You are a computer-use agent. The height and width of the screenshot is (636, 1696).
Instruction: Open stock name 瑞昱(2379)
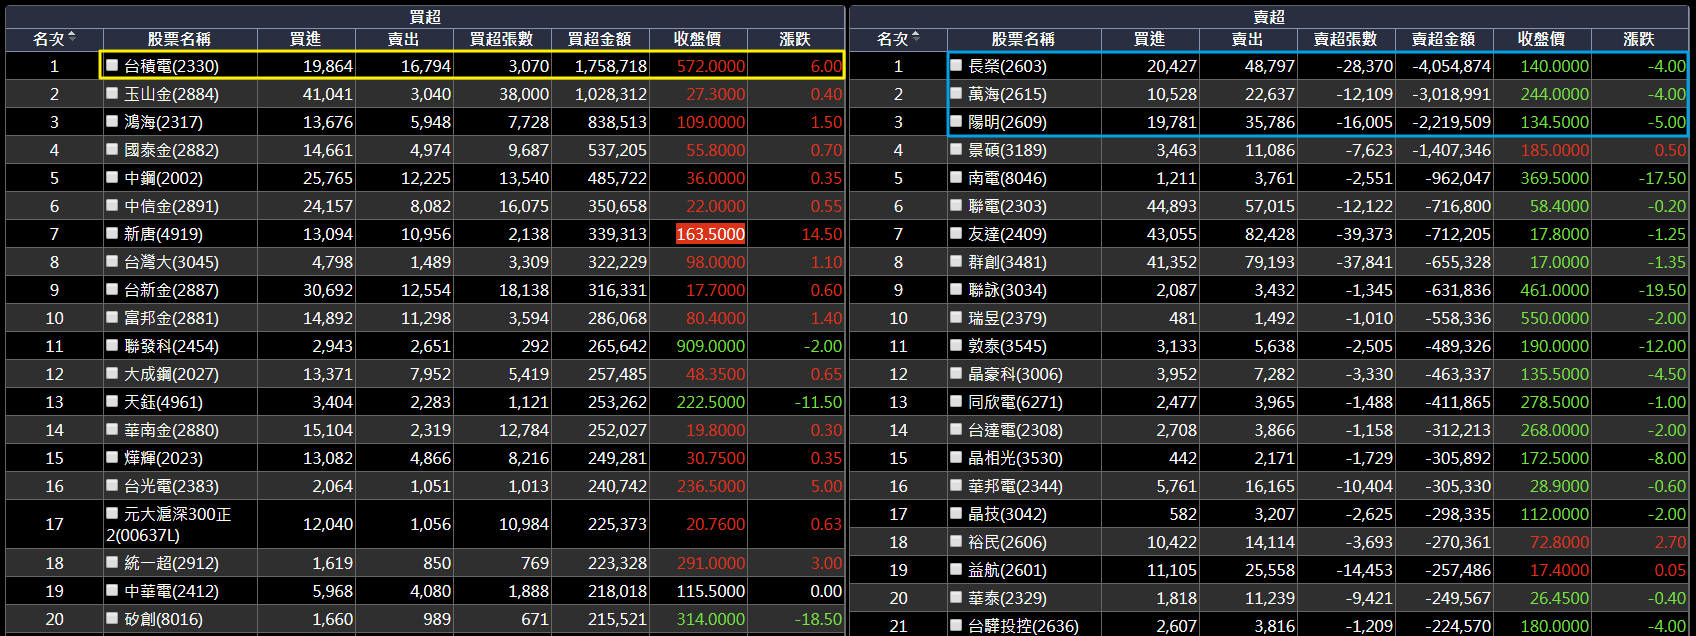tap(1007, 318)
